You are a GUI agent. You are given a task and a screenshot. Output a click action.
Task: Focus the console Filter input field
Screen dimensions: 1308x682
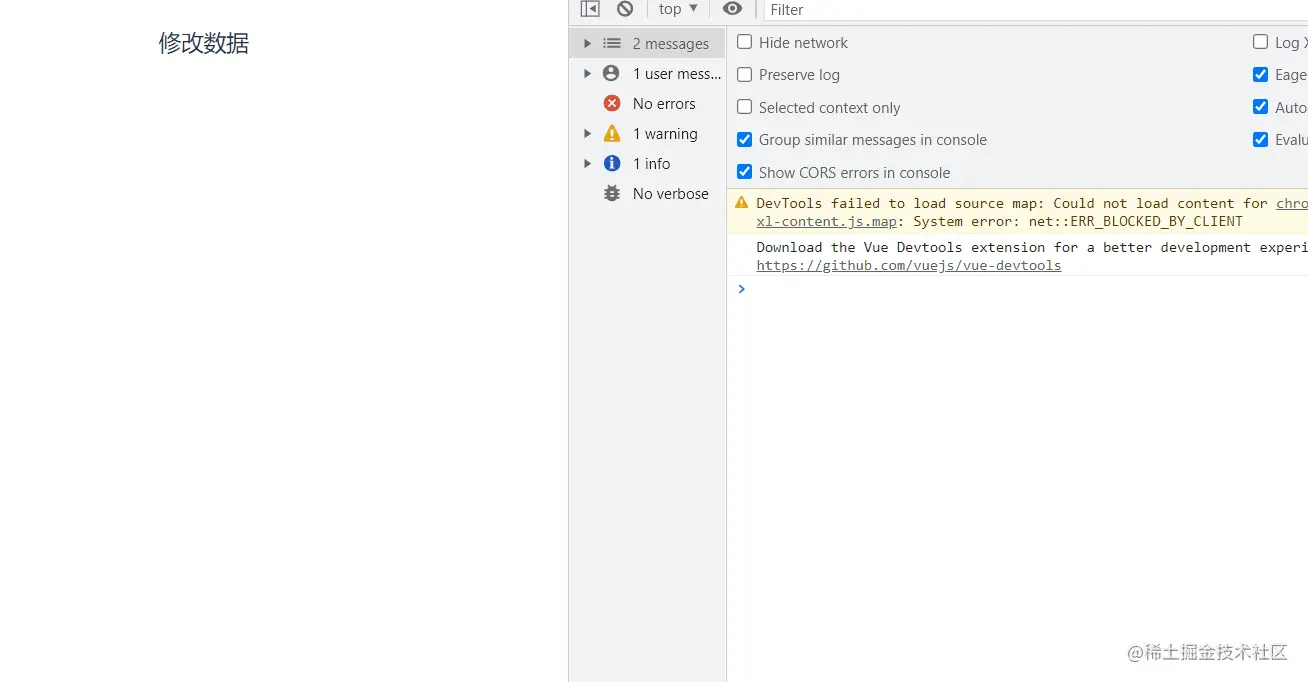click(1036, 10)
